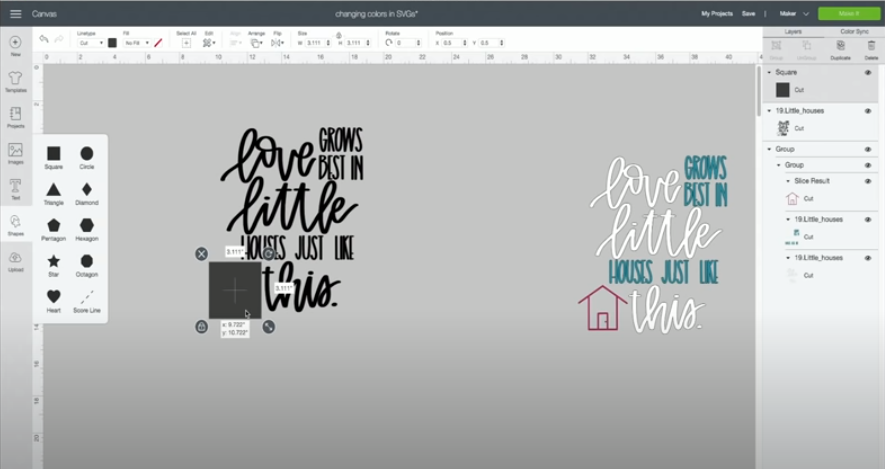The image size is (885, 469).
Task: Collapse the Square layer entry
Action: pyautogui.click(x=769, y=72)
